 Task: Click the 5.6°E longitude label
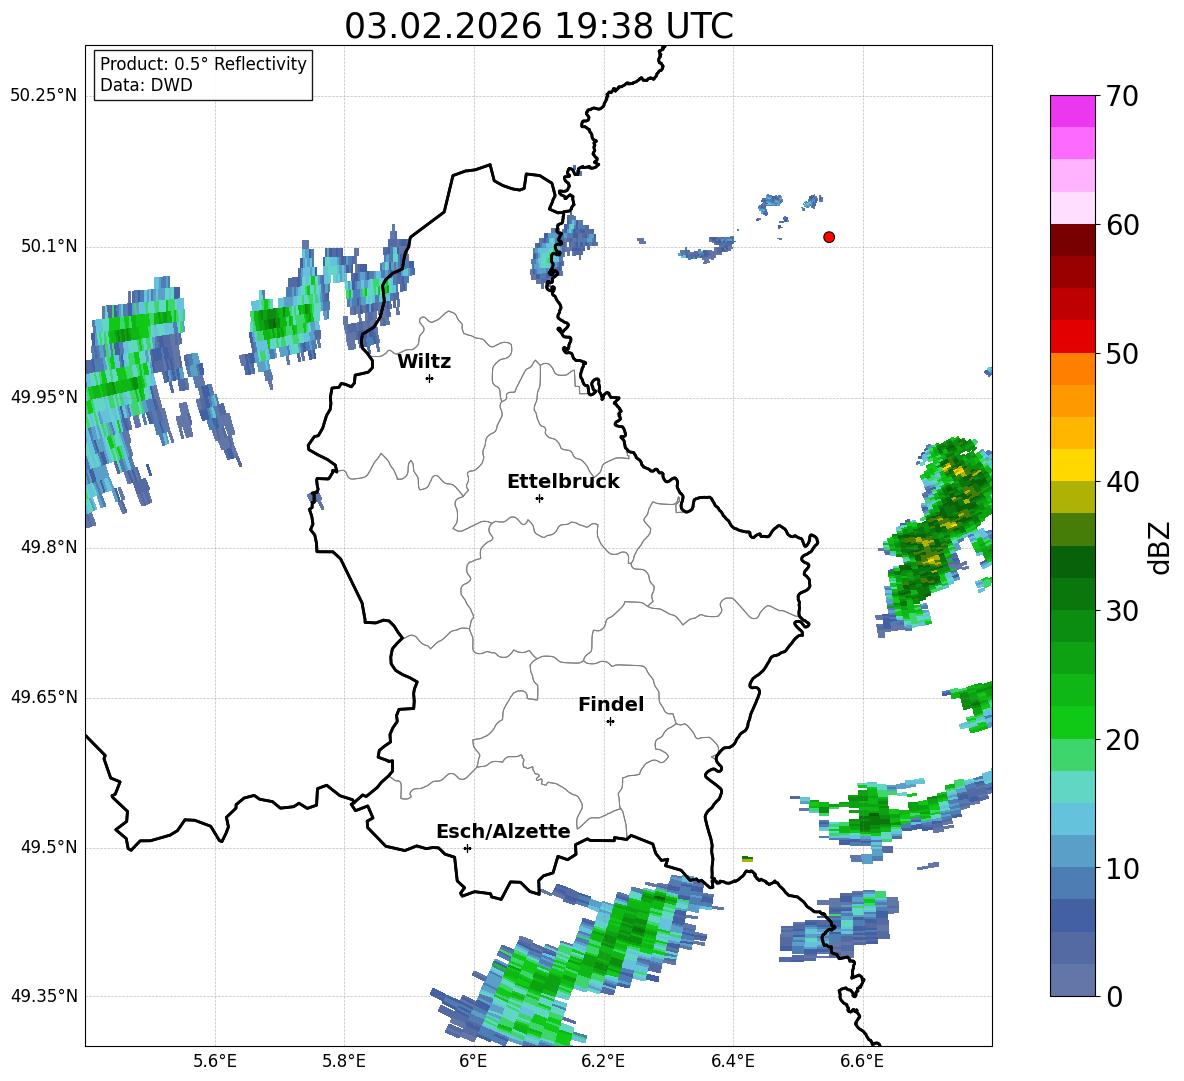click(215, 1061)
